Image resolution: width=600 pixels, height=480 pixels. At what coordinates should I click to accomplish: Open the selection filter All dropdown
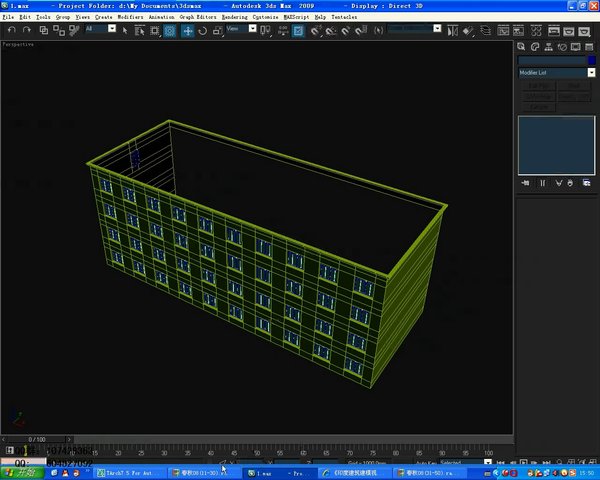click(x=101, y=29)
